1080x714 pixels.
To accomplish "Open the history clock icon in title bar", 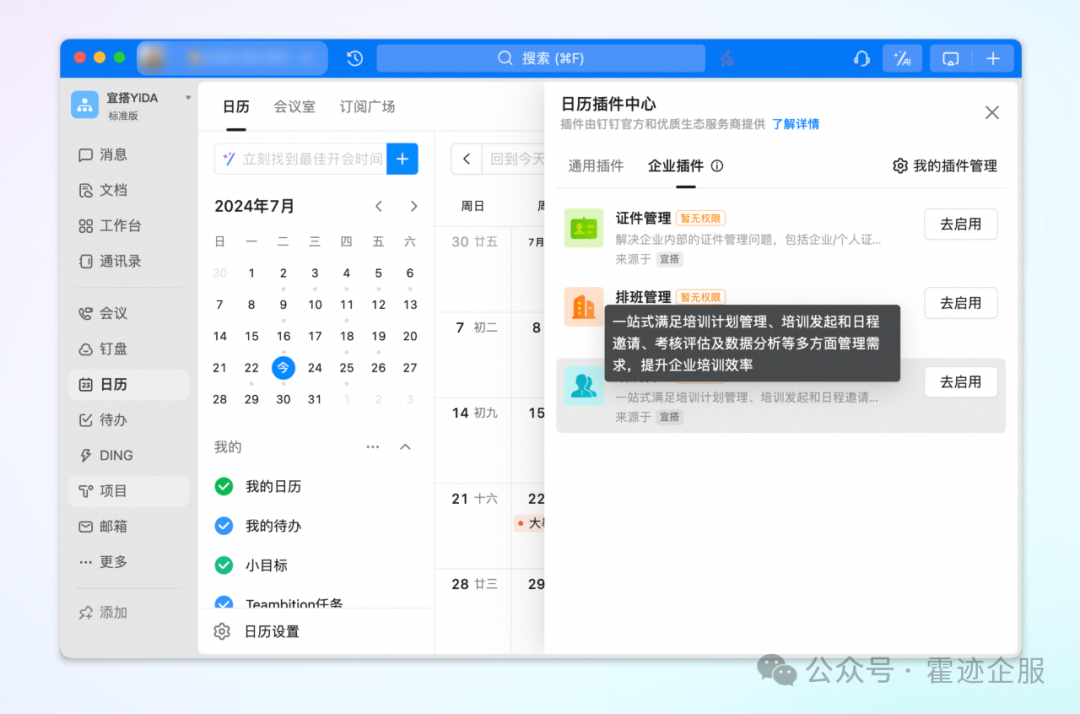I will pos(355,59).
